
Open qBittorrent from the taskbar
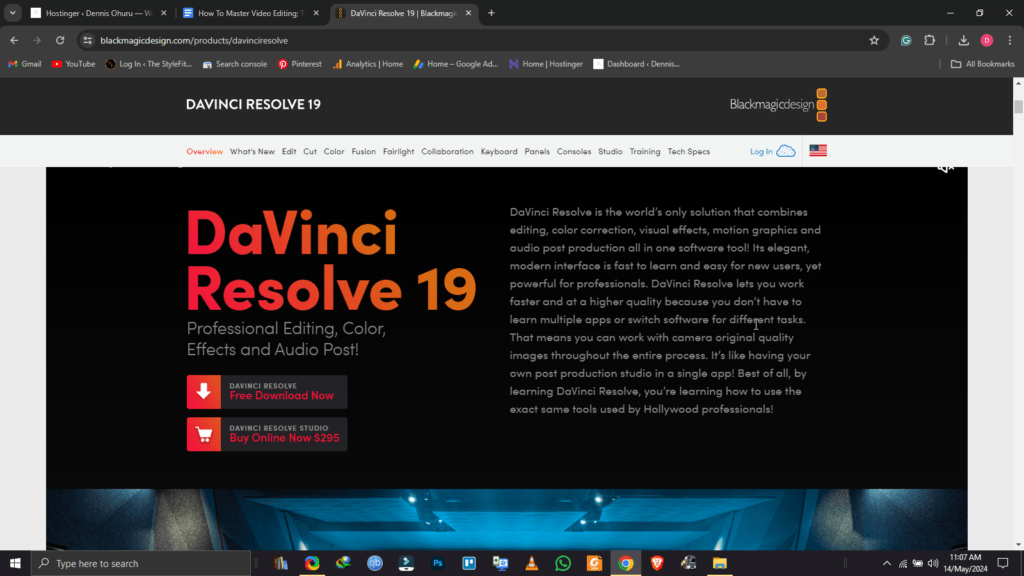click(375, 563)
